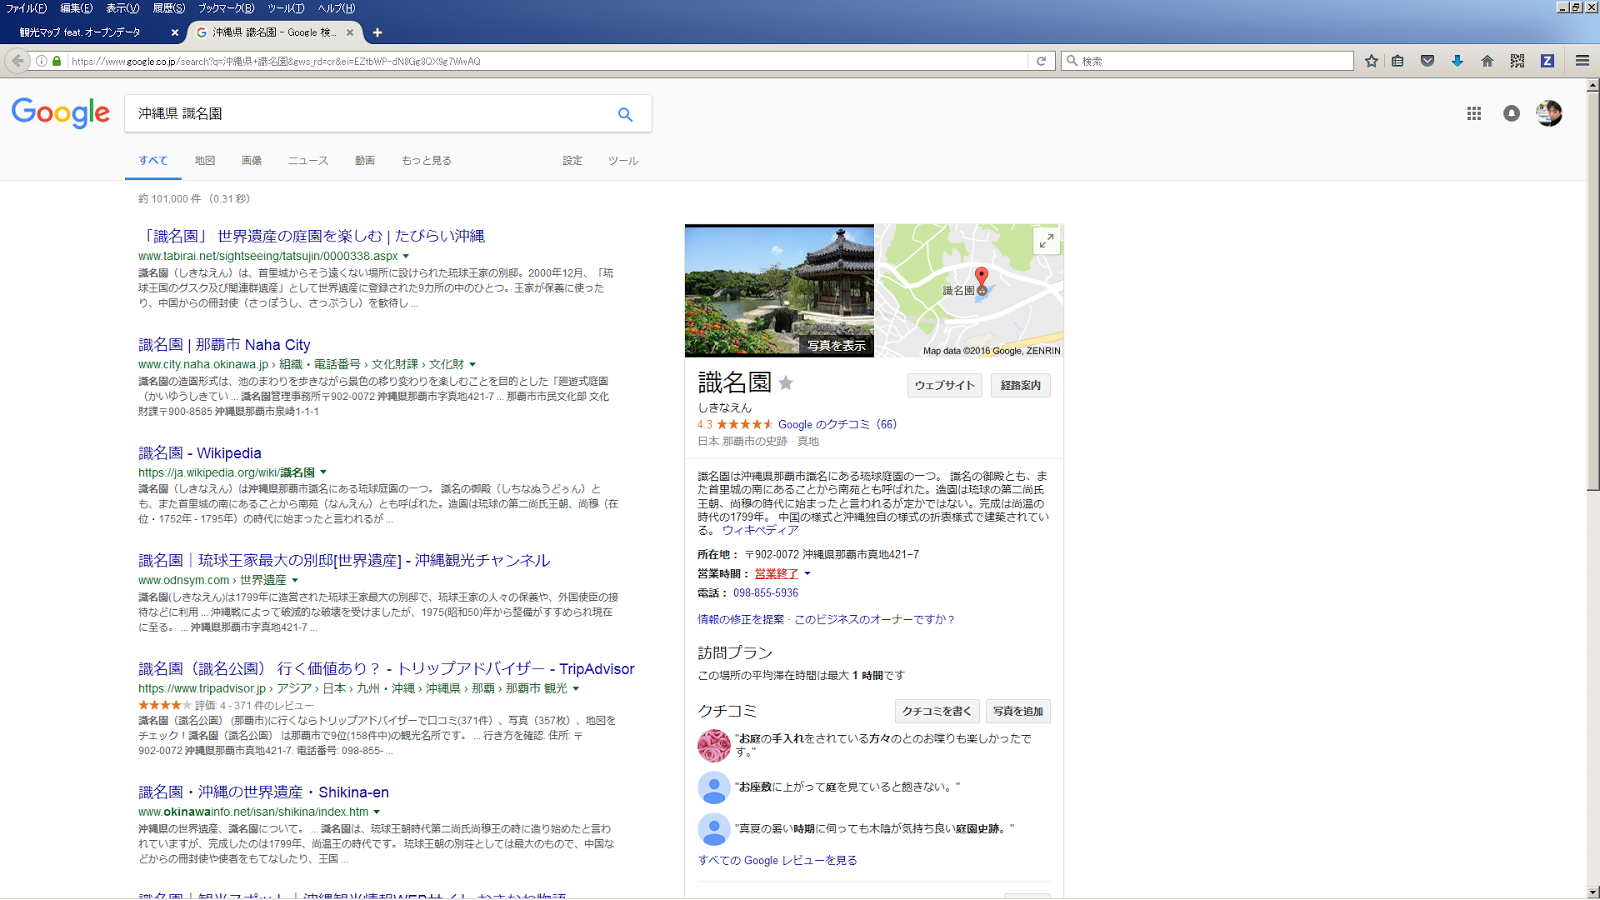1600x900 pixels.
Task: Open the TripAdvisor 識名園 result link
Action: (386, 669)
